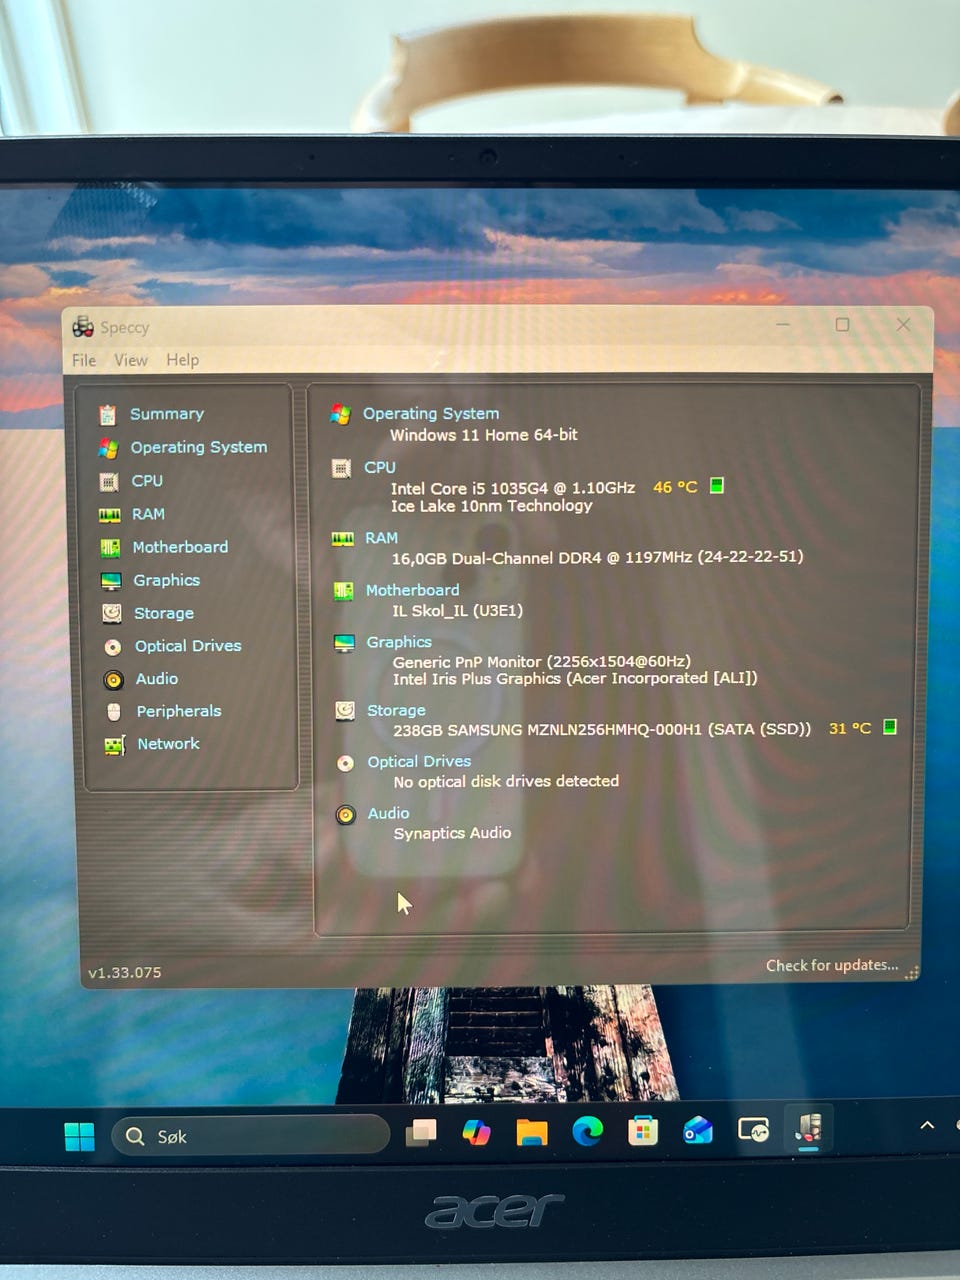
Task: Click the summary Audio speaker icon
Action: (346, 815)
